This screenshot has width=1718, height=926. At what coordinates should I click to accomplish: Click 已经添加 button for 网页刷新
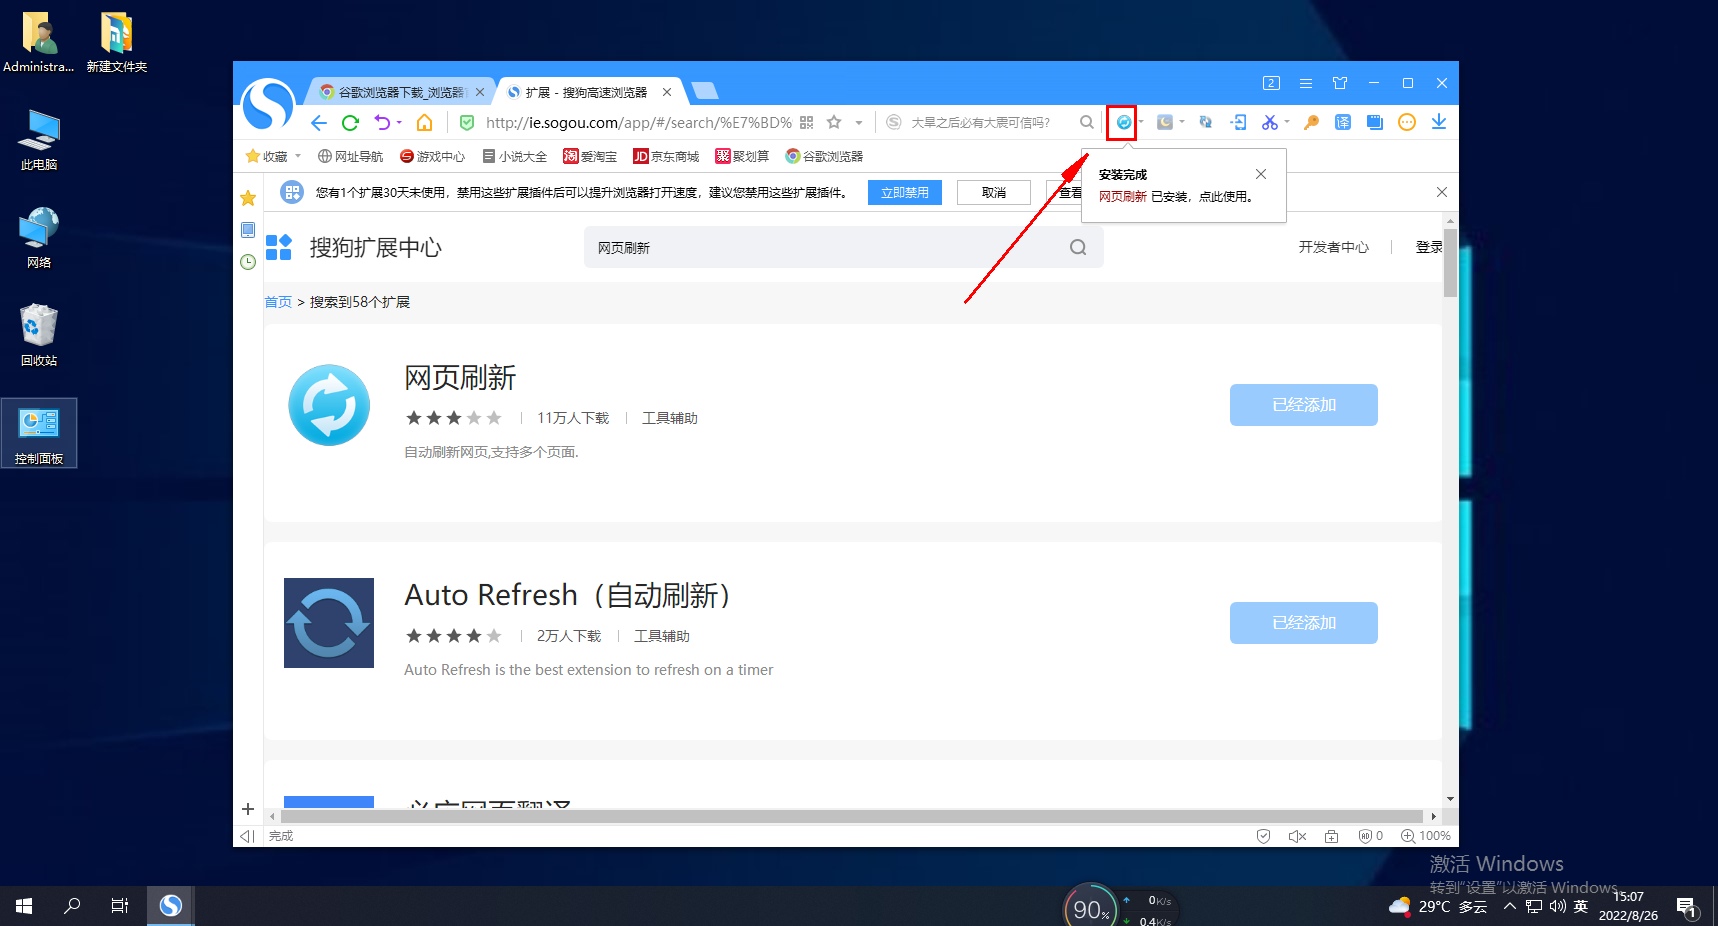click(x=1304, y=405)
